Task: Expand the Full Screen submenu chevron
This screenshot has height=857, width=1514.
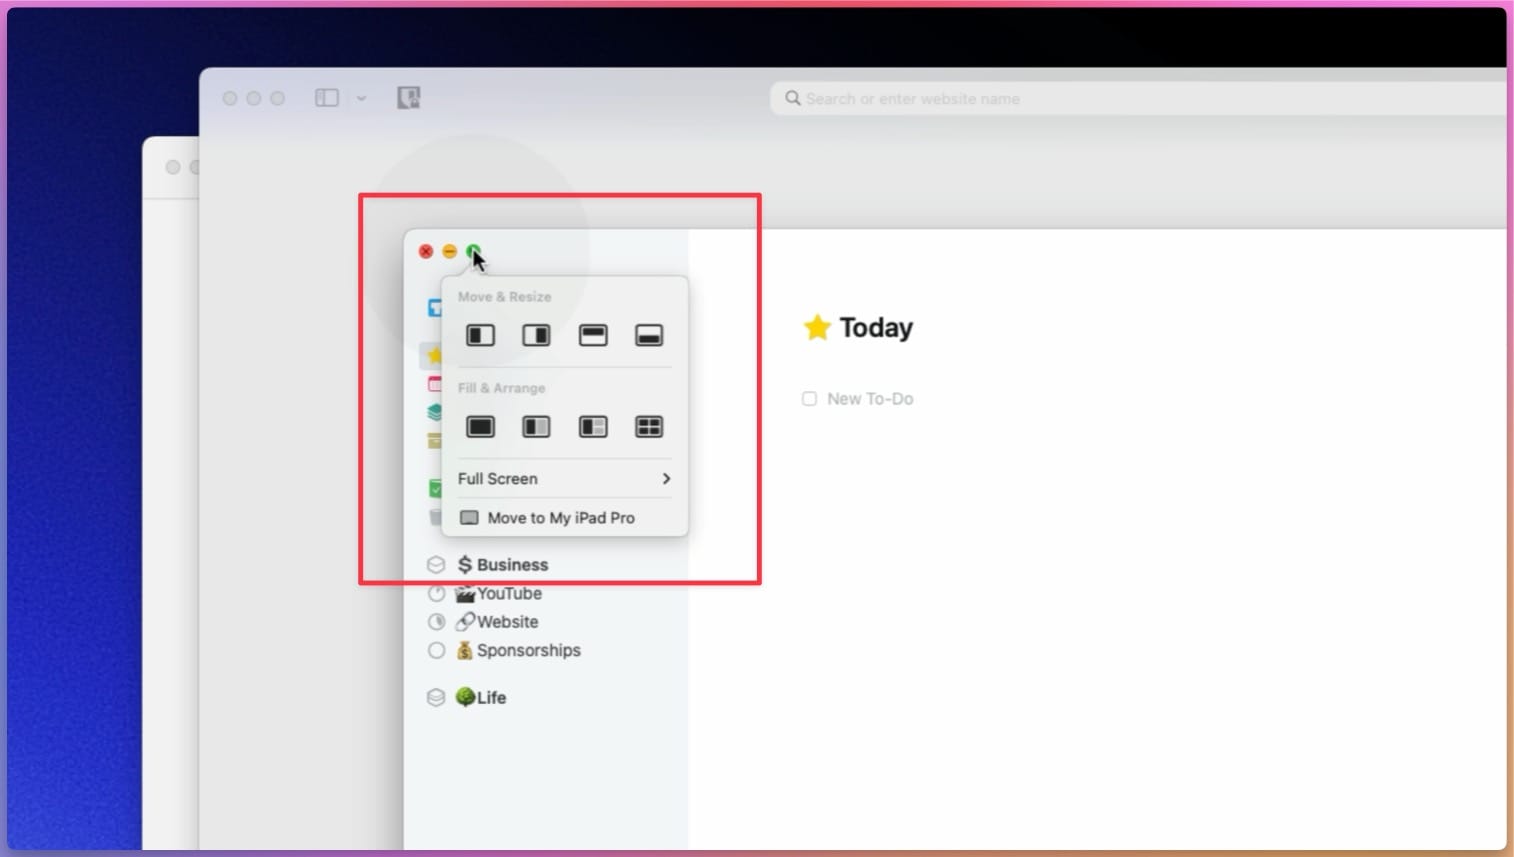Action: pos(666,479)
